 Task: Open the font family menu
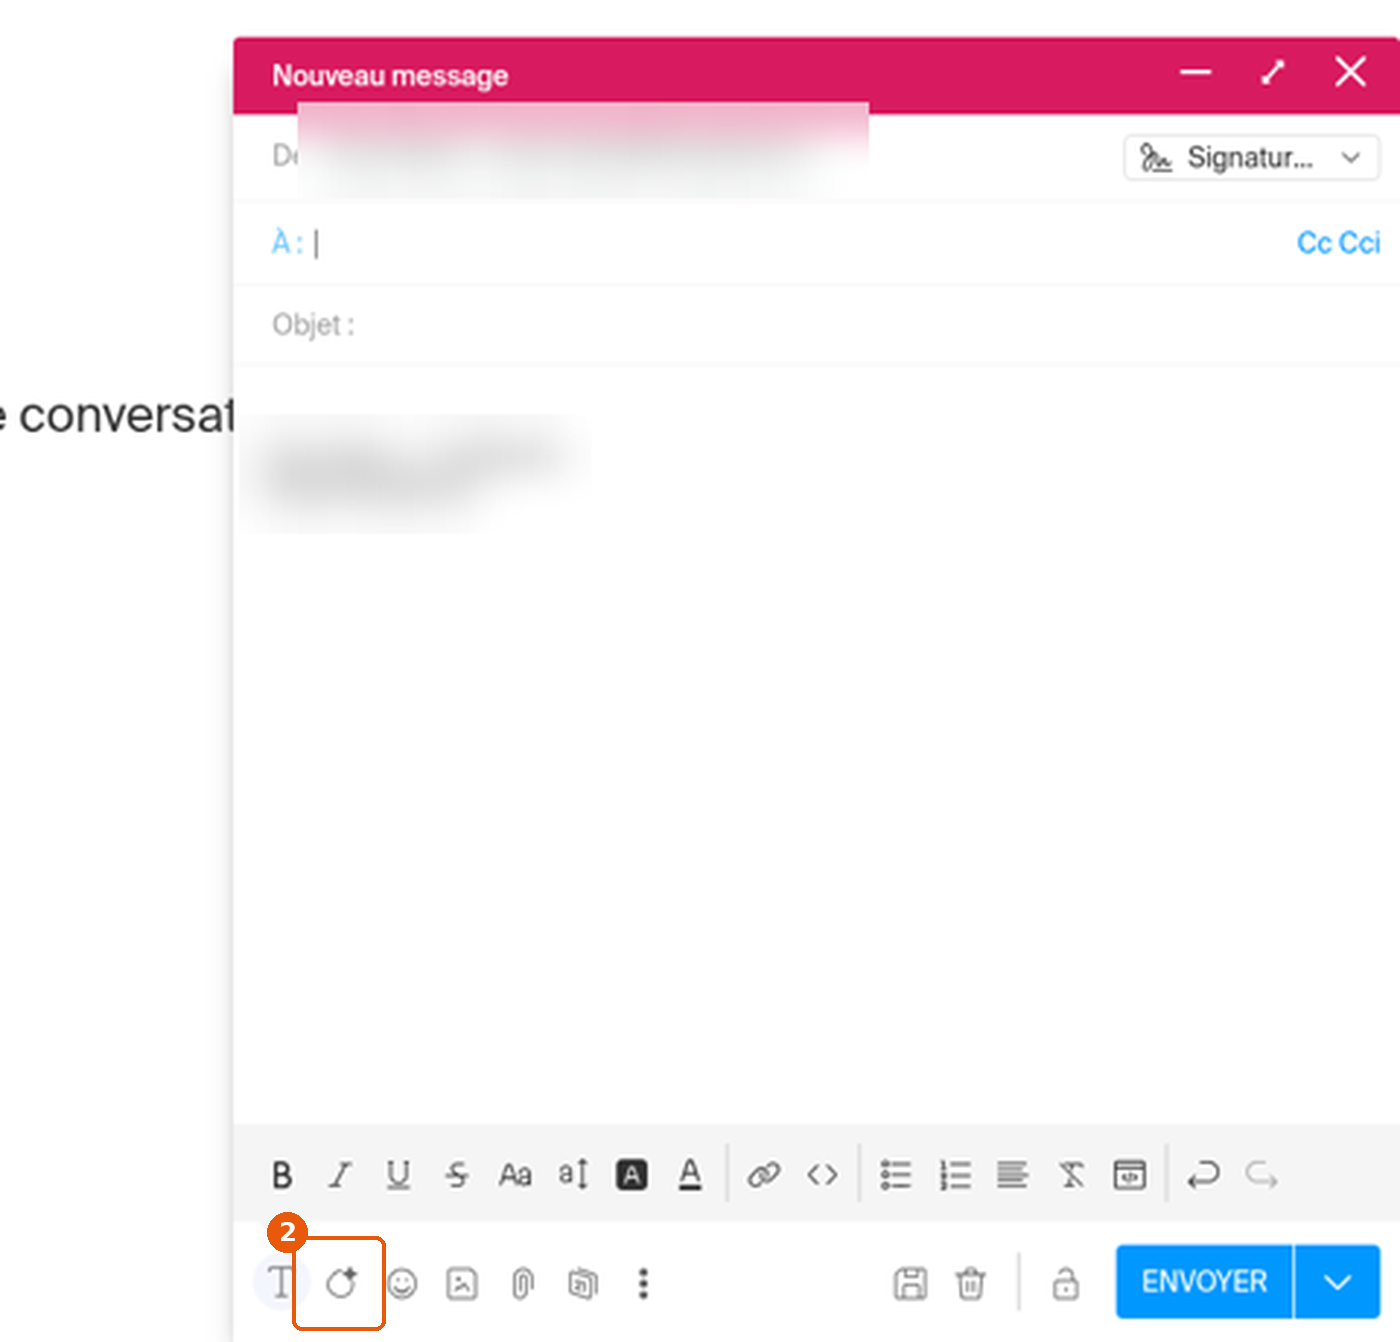[x=515, y=1175]
